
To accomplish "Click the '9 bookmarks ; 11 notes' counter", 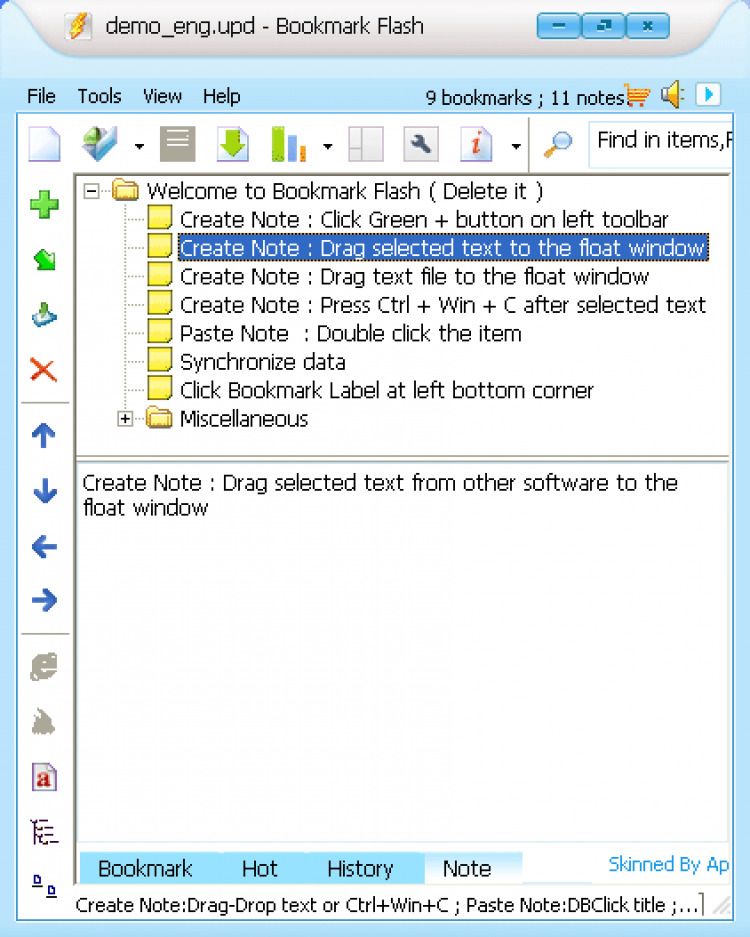I will (x=525, y=97).
